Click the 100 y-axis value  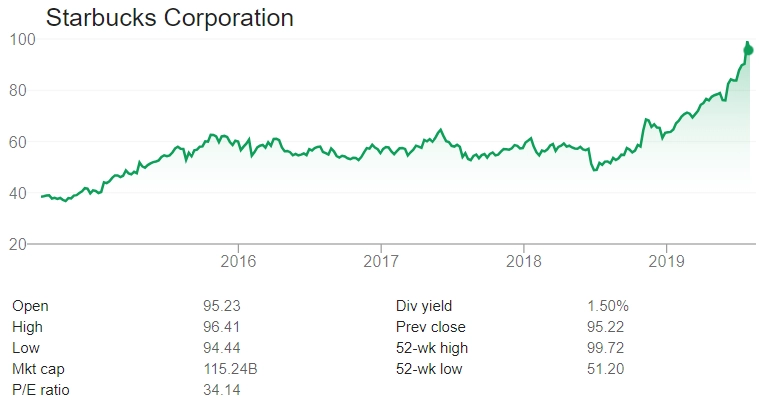point(22,40)
